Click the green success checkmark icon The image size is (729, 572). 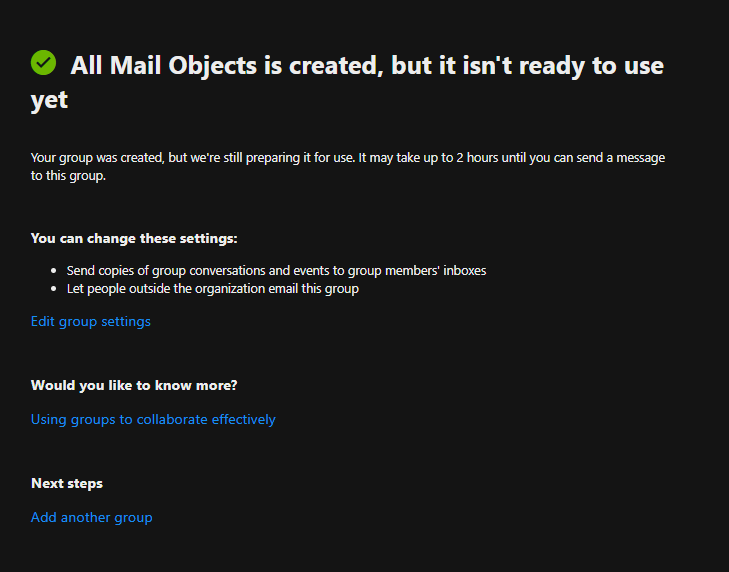pos(43,62)
